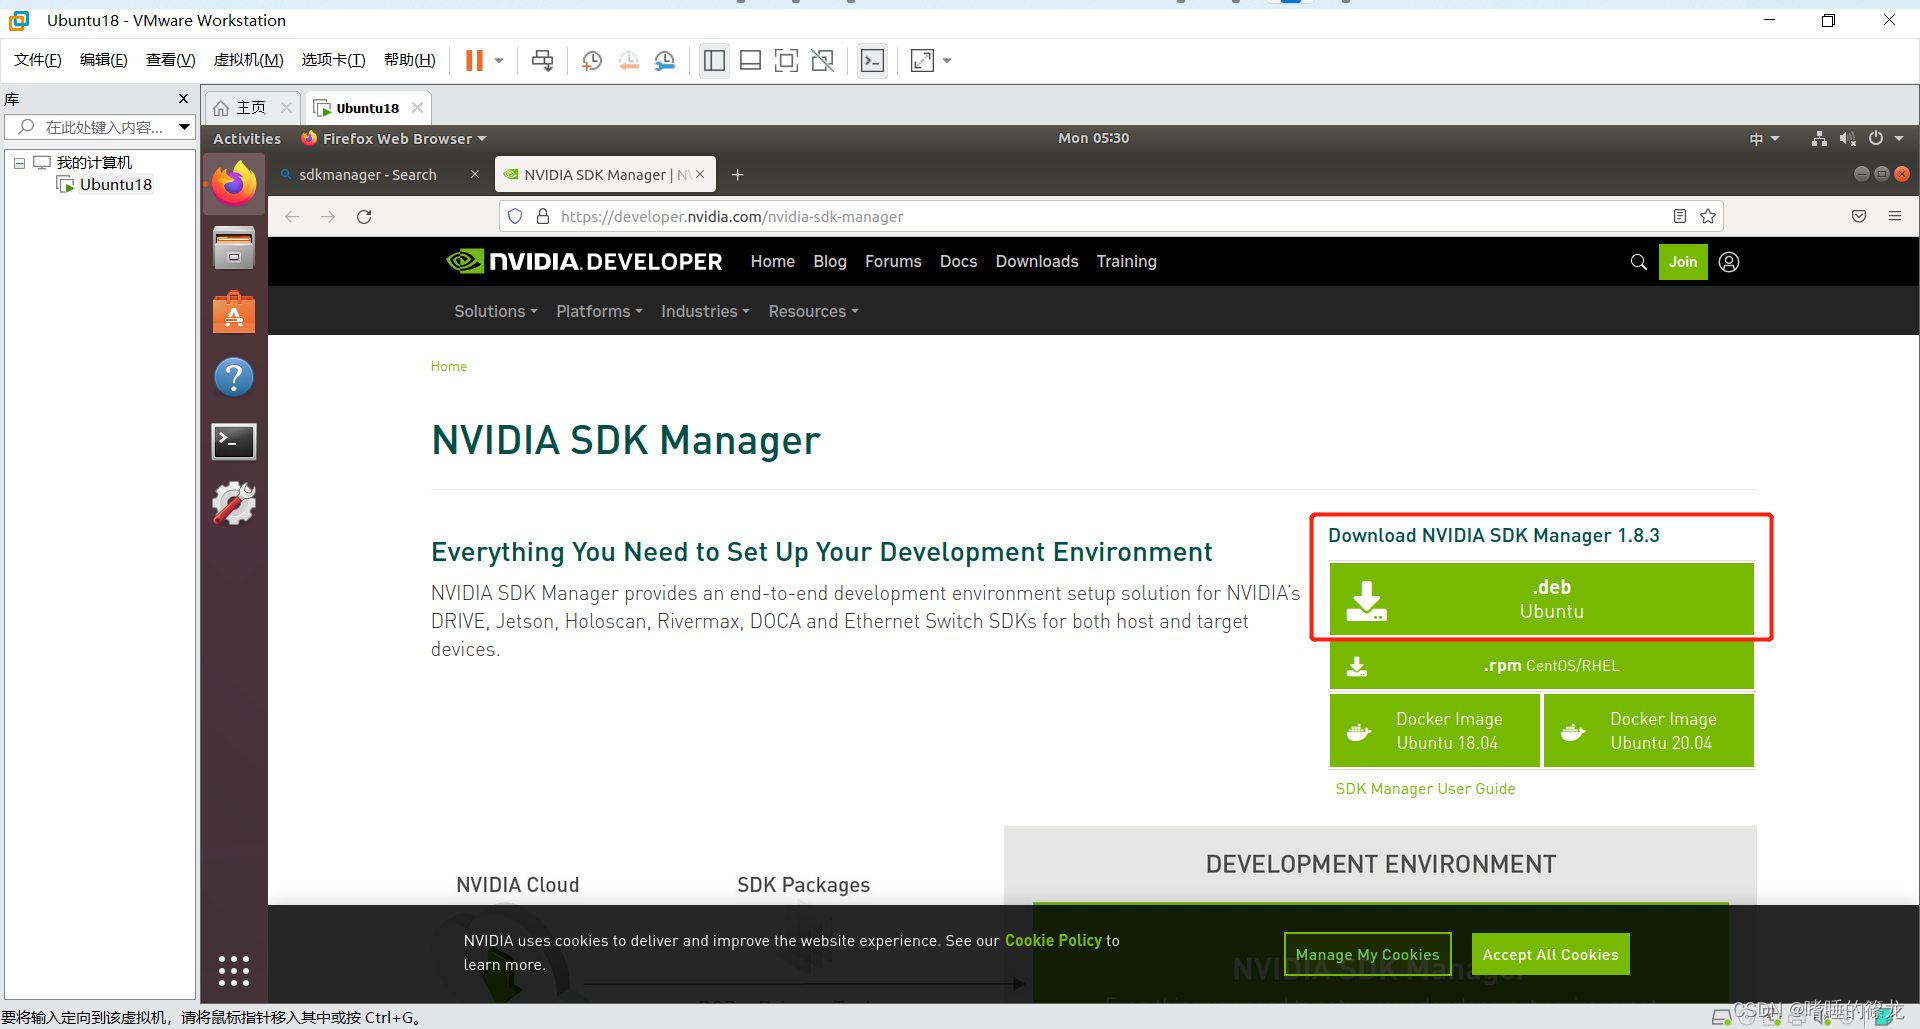Screen dimensions: 1920x1029
Task: Pause the virtual machine
Action: click(x=474, y=61)
